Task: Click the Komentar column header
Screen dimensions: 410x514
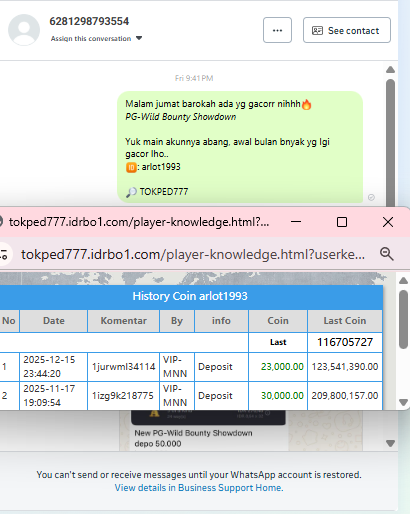Action: point(123,321)
